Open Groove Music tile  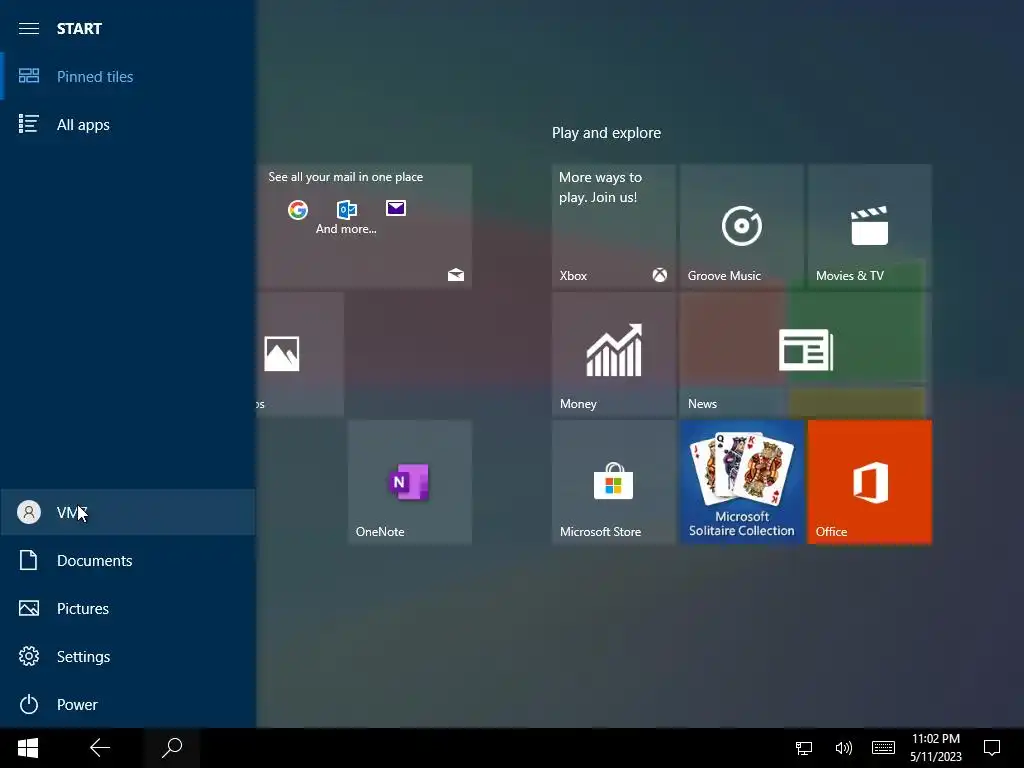pyautogui.click(x=741, y=226)
